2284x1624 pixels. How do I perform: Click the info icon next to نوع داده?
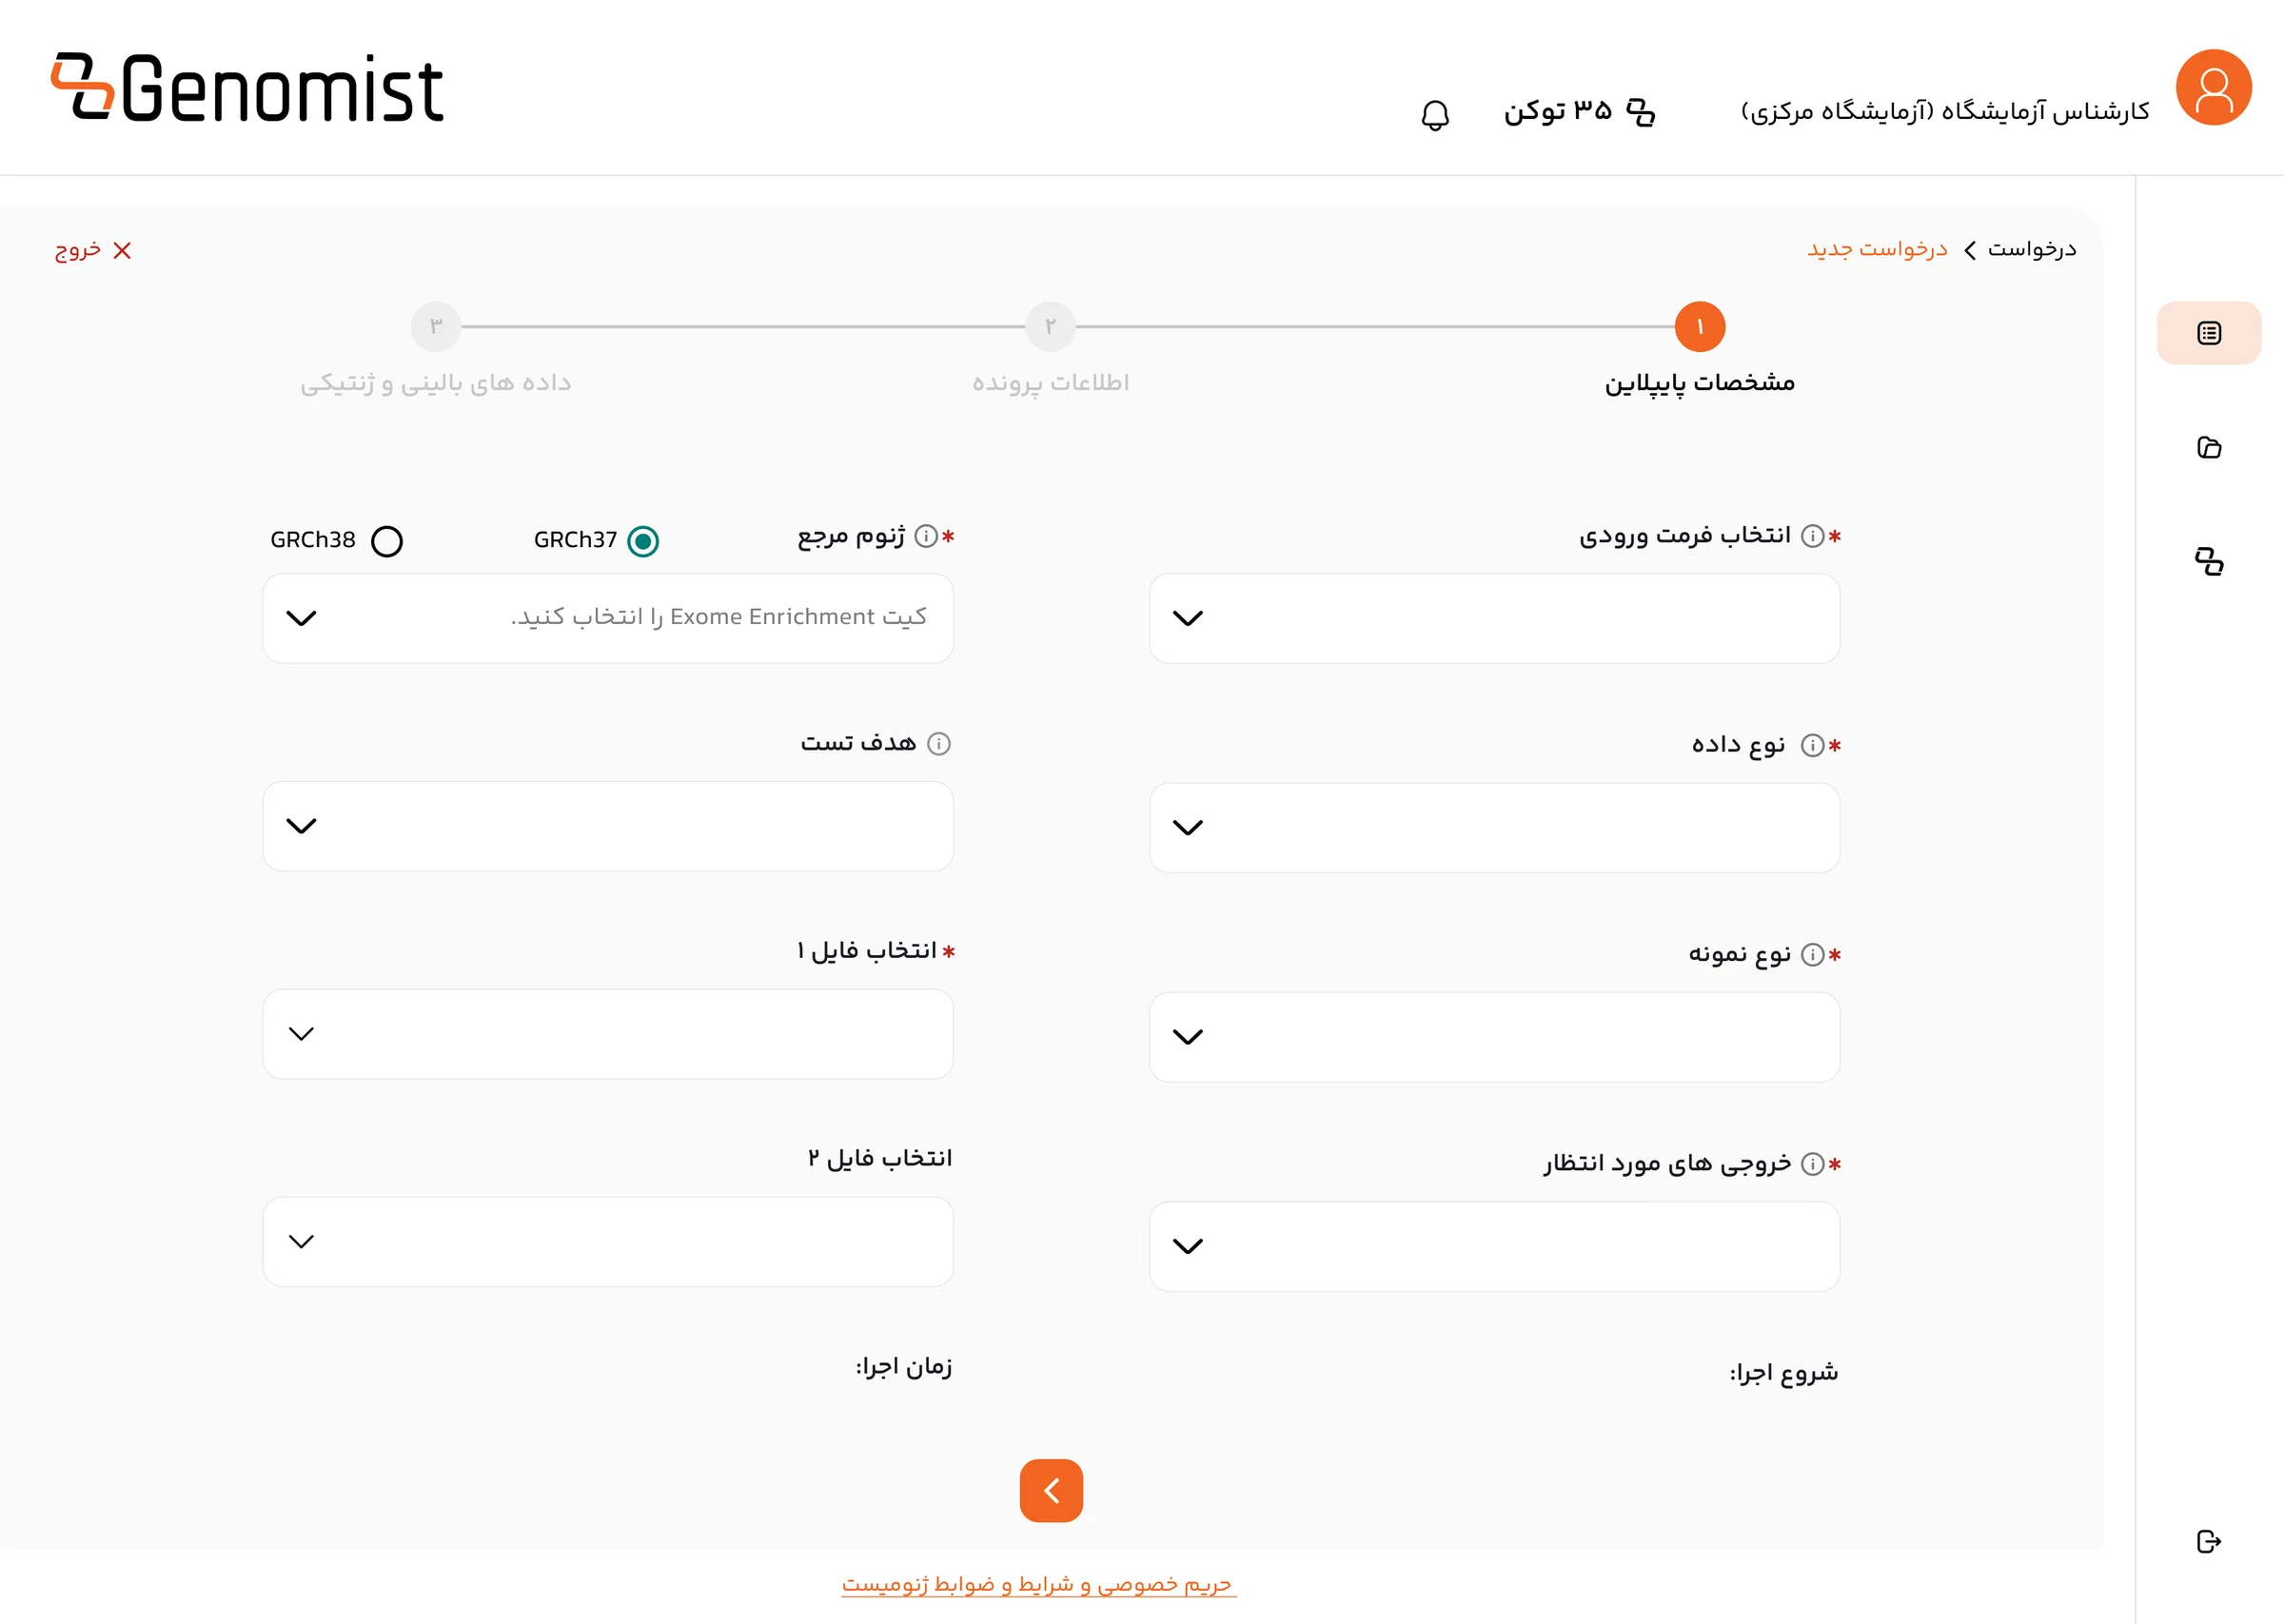coord(1813,746)
